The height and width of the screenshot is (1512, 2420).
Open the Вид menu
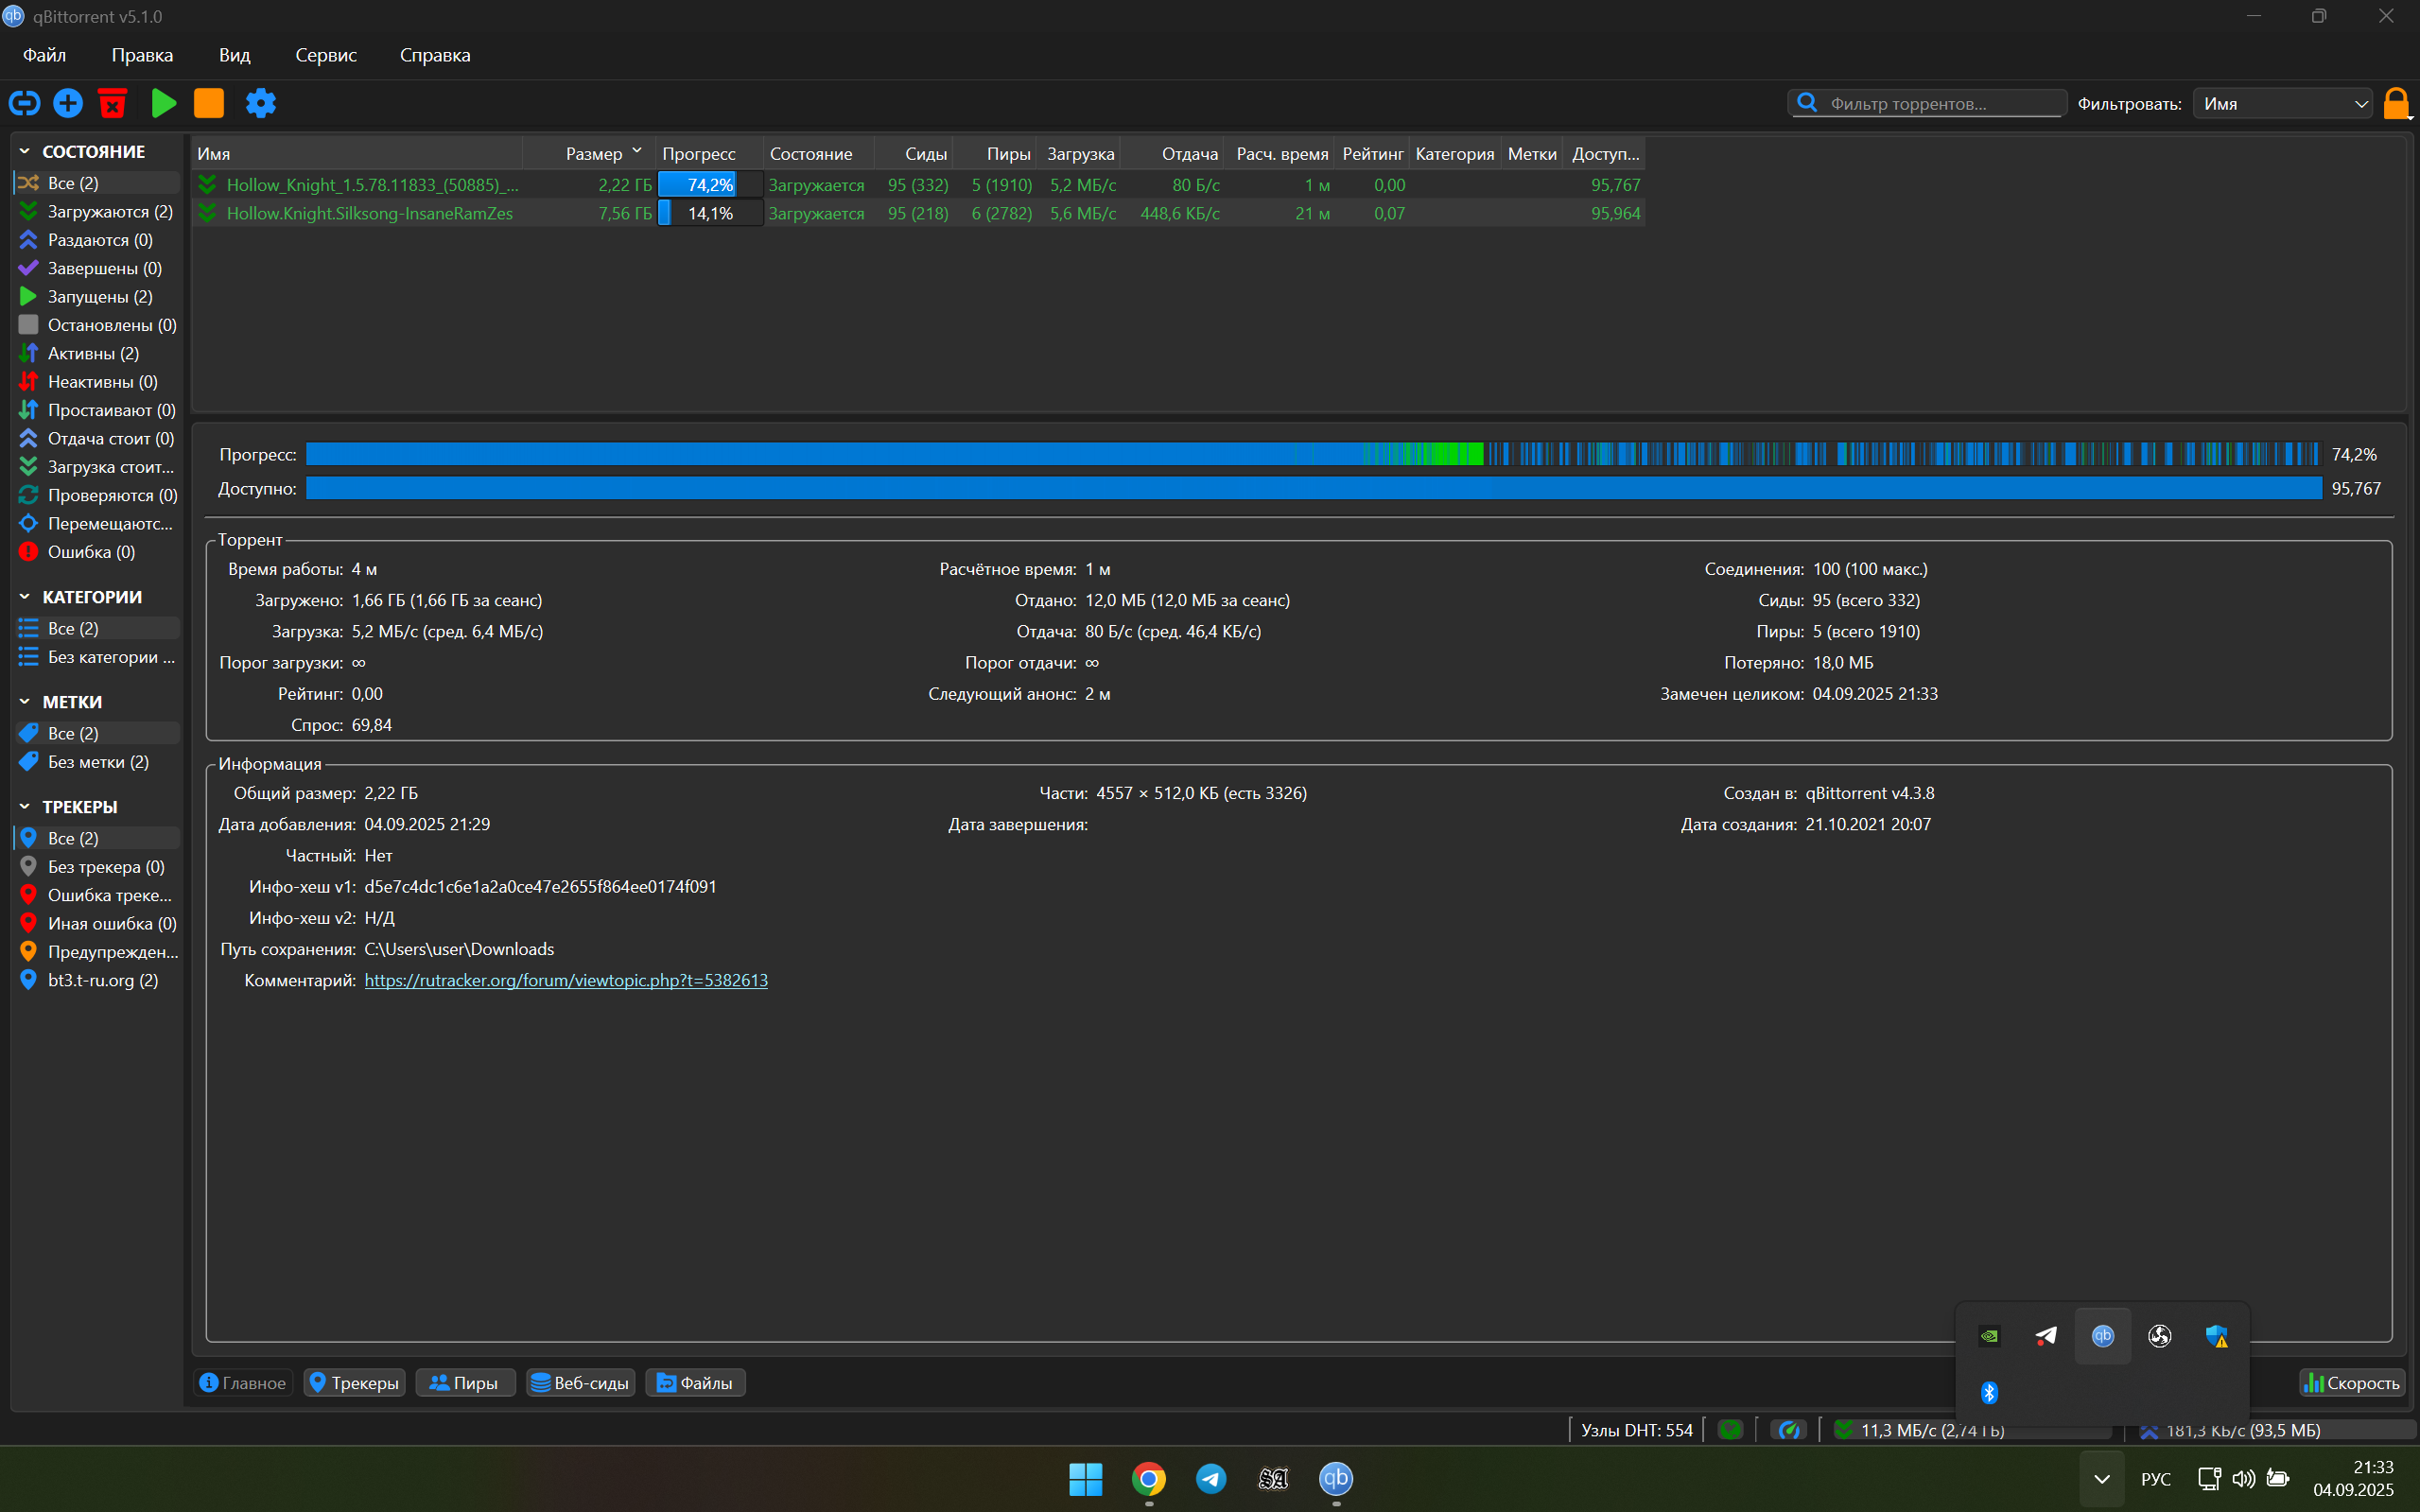coord(235,55)
